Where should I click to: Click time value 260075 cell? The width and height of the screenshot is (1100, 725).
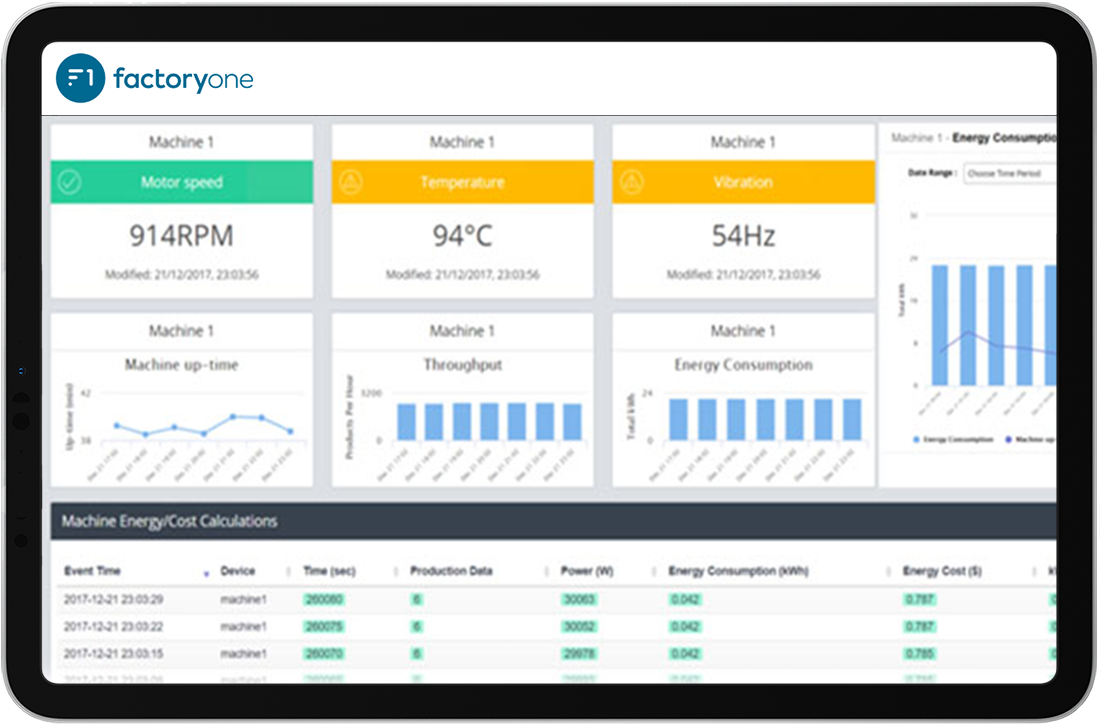323,626
